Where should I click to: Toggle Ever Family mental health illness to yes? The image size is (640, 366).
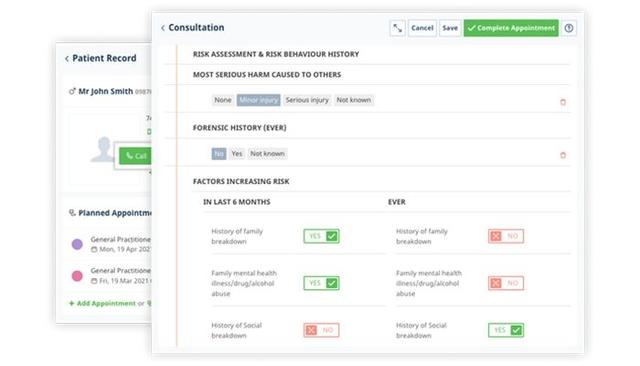point(506,283)
